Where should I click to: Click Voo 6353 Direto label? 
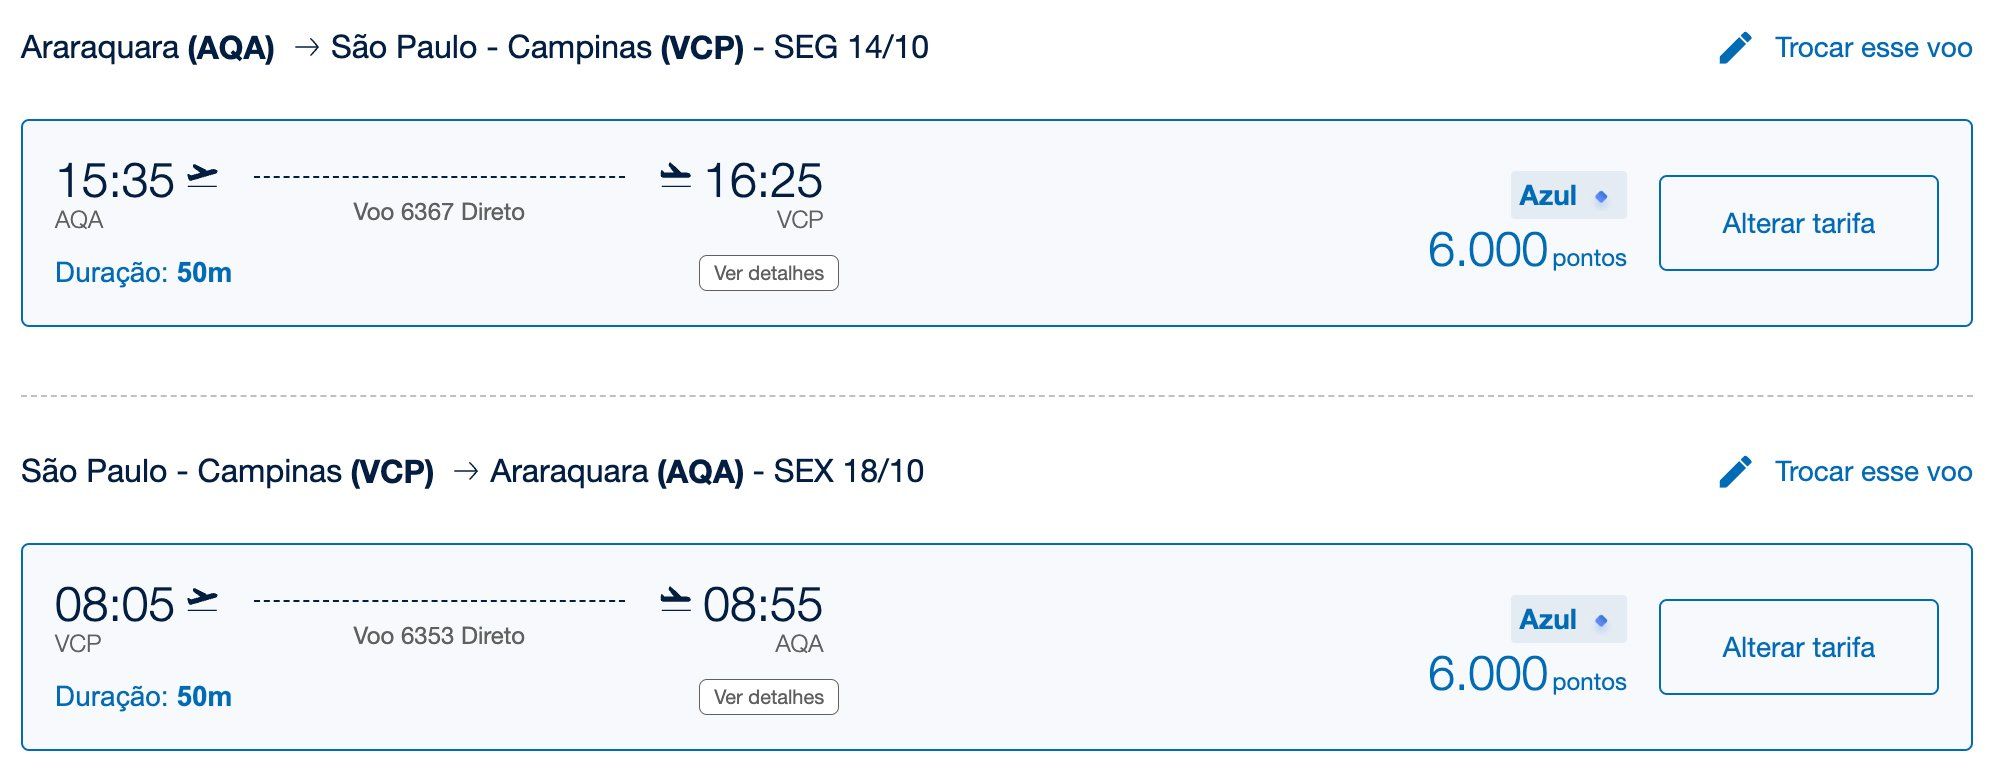(439, 636)
